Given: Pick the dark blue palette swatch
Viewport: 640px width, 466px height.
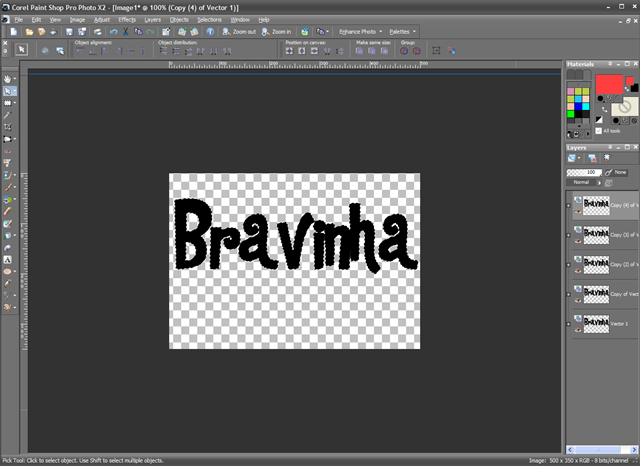Looking at the screenshot, I should [x=578, y=107].
